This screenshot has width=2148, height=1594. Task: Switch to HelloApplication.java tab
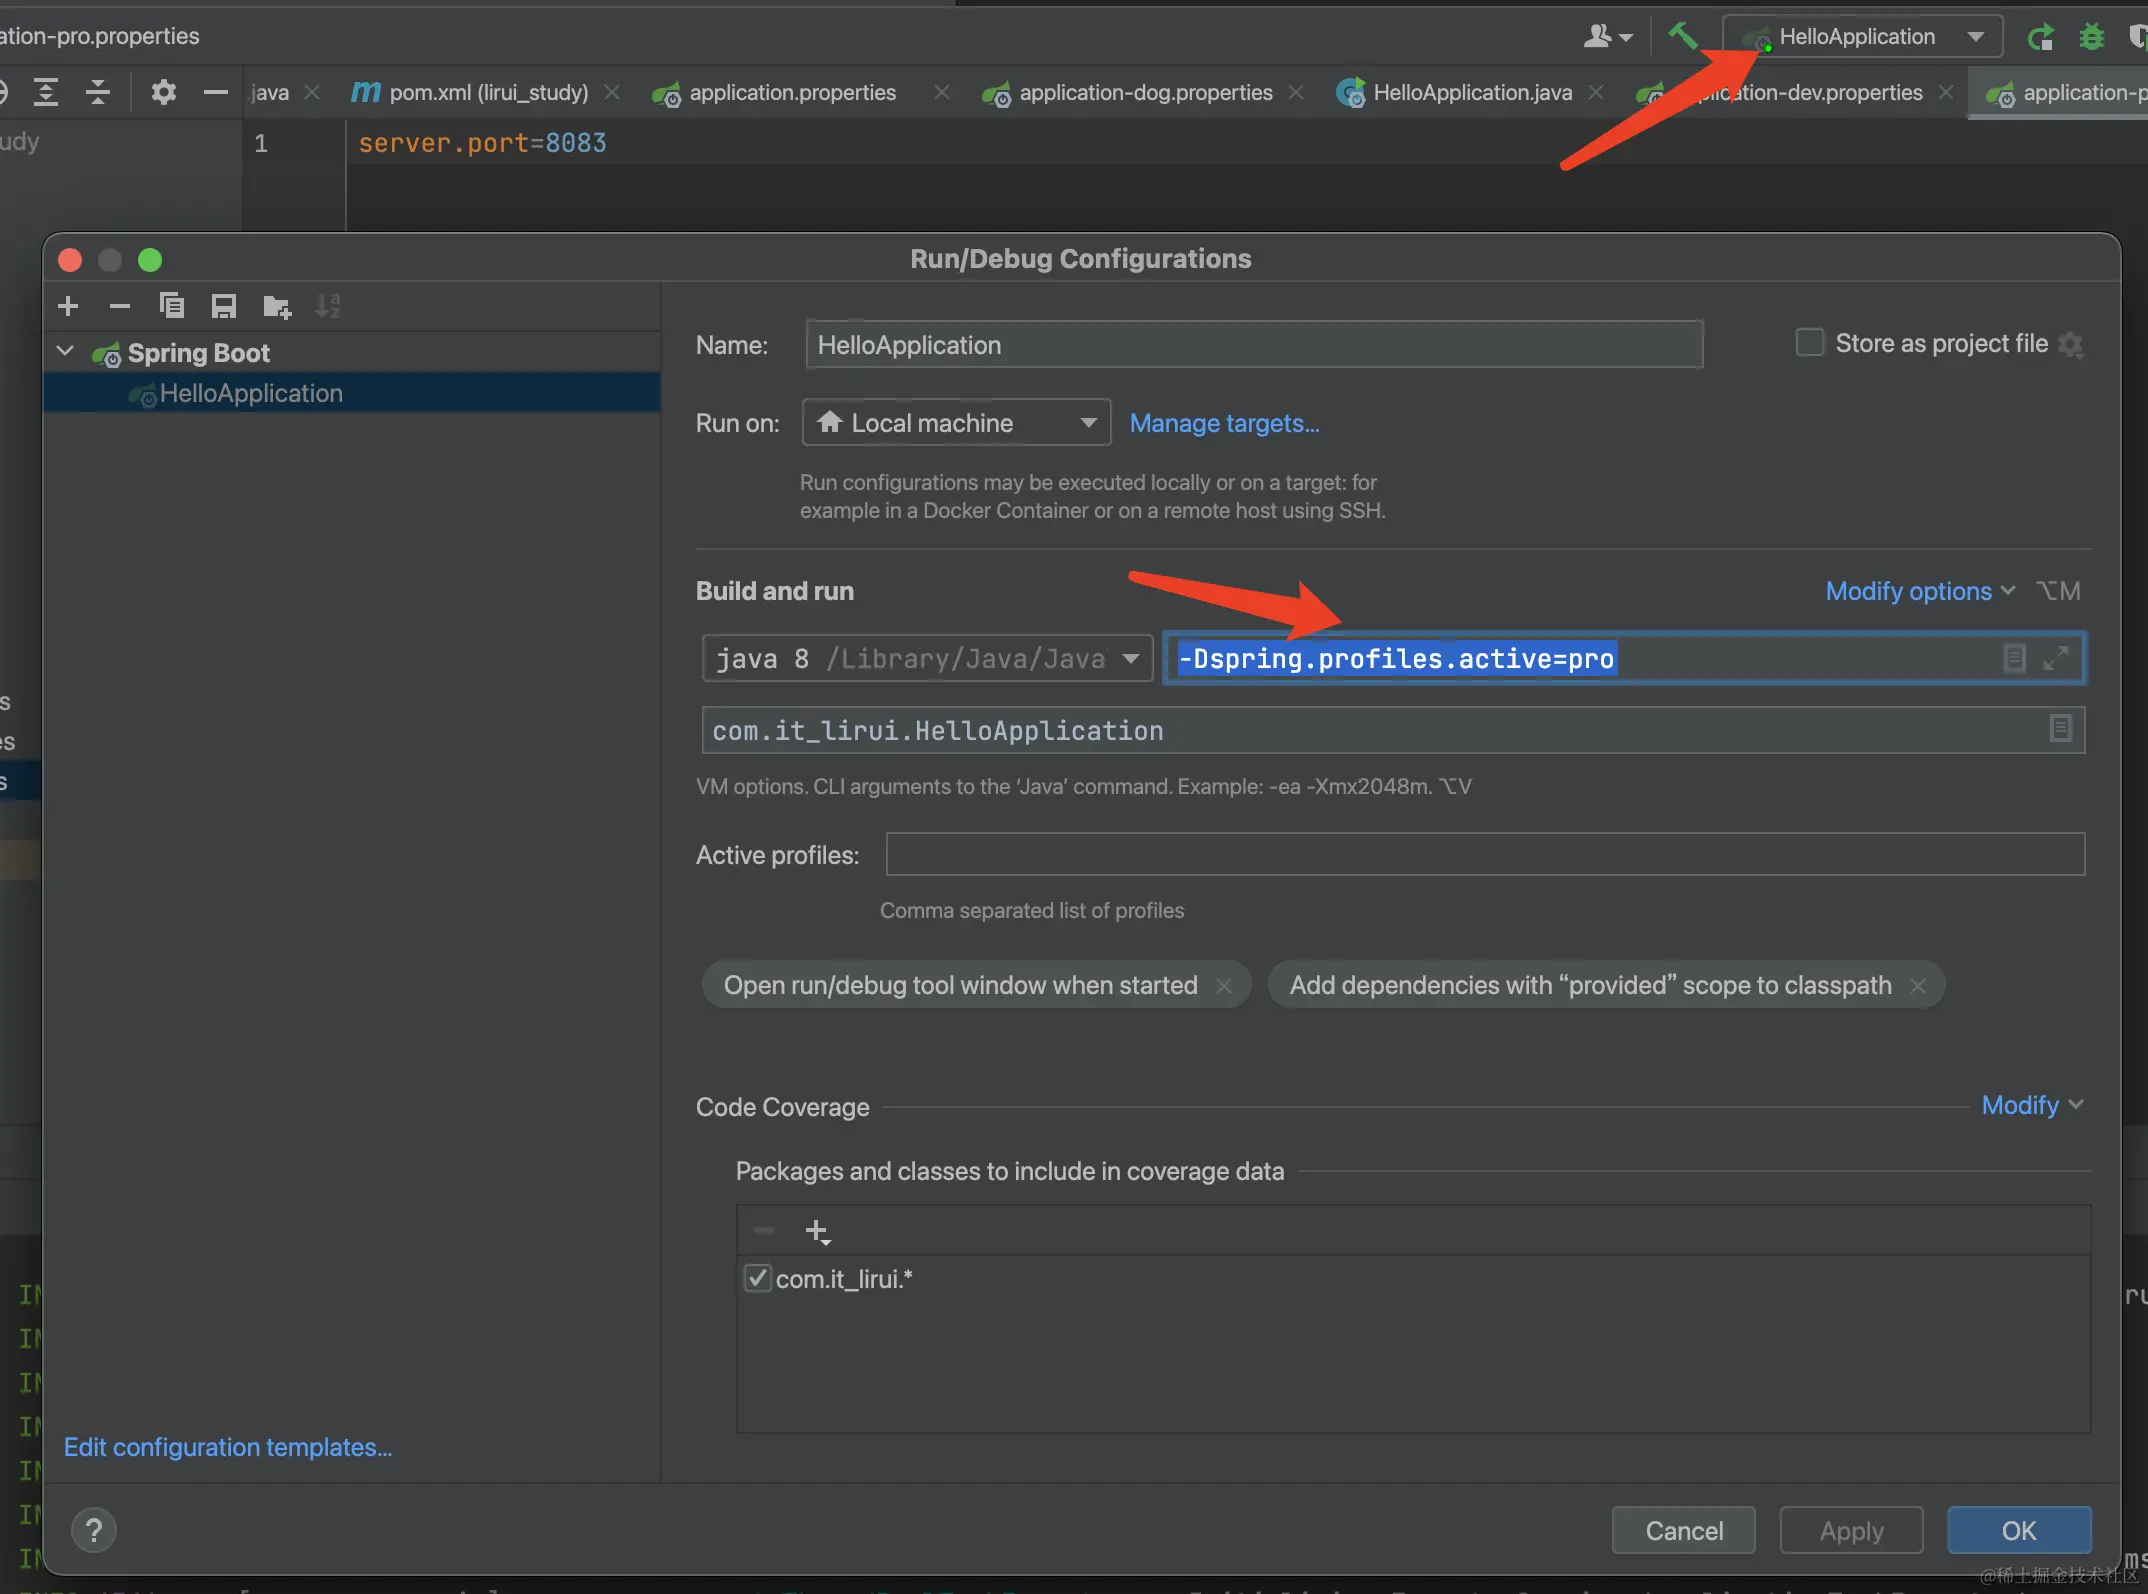pyautogui.click(x=1471, y=93)
